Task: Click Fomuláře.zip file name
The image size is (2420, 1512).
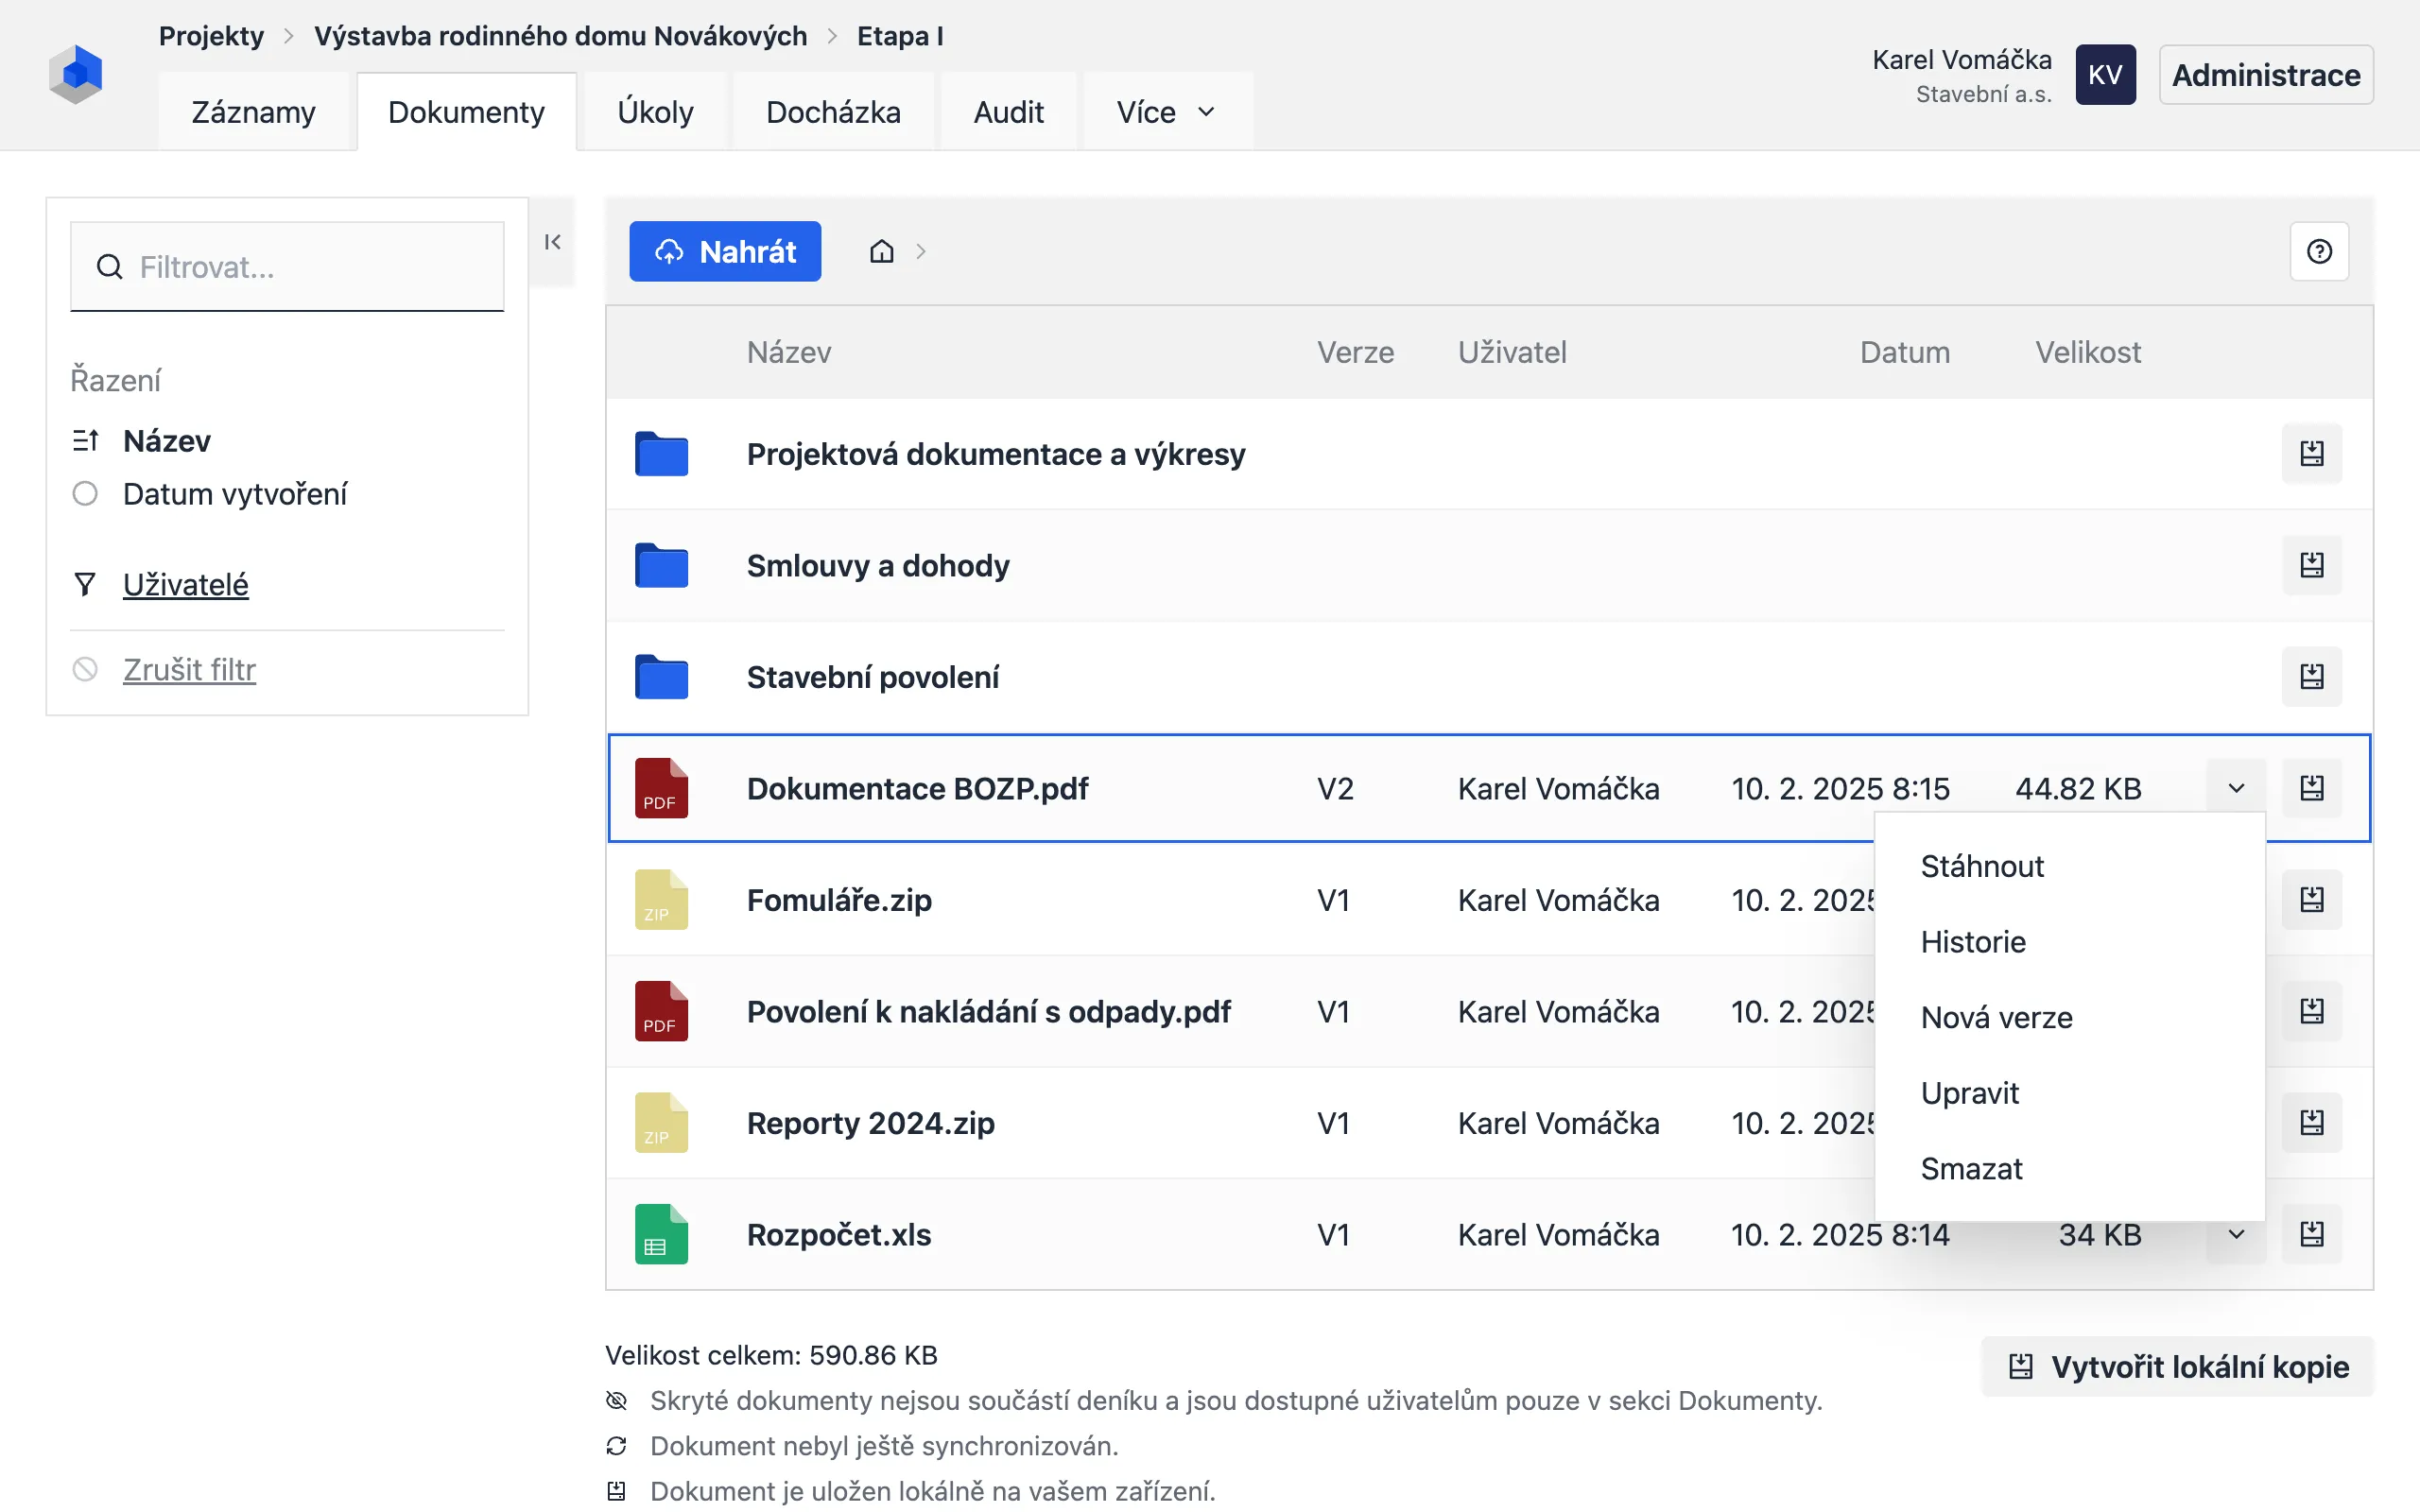Action: (839, 900)
